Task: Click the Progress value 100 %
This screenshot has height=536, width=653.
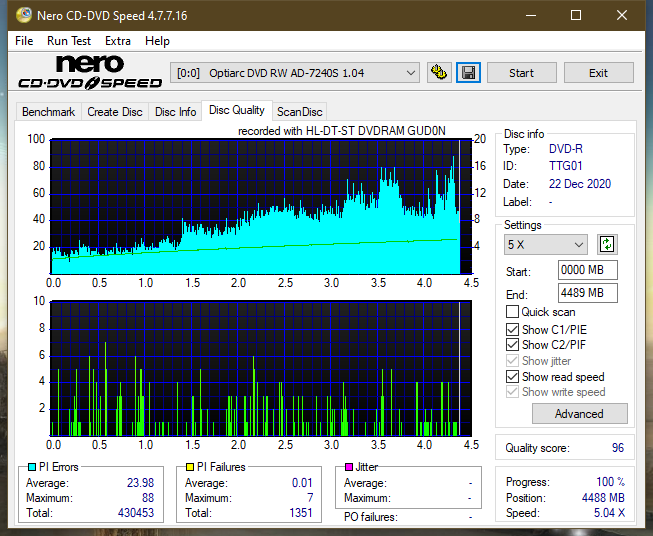Action: click(611, 482)
